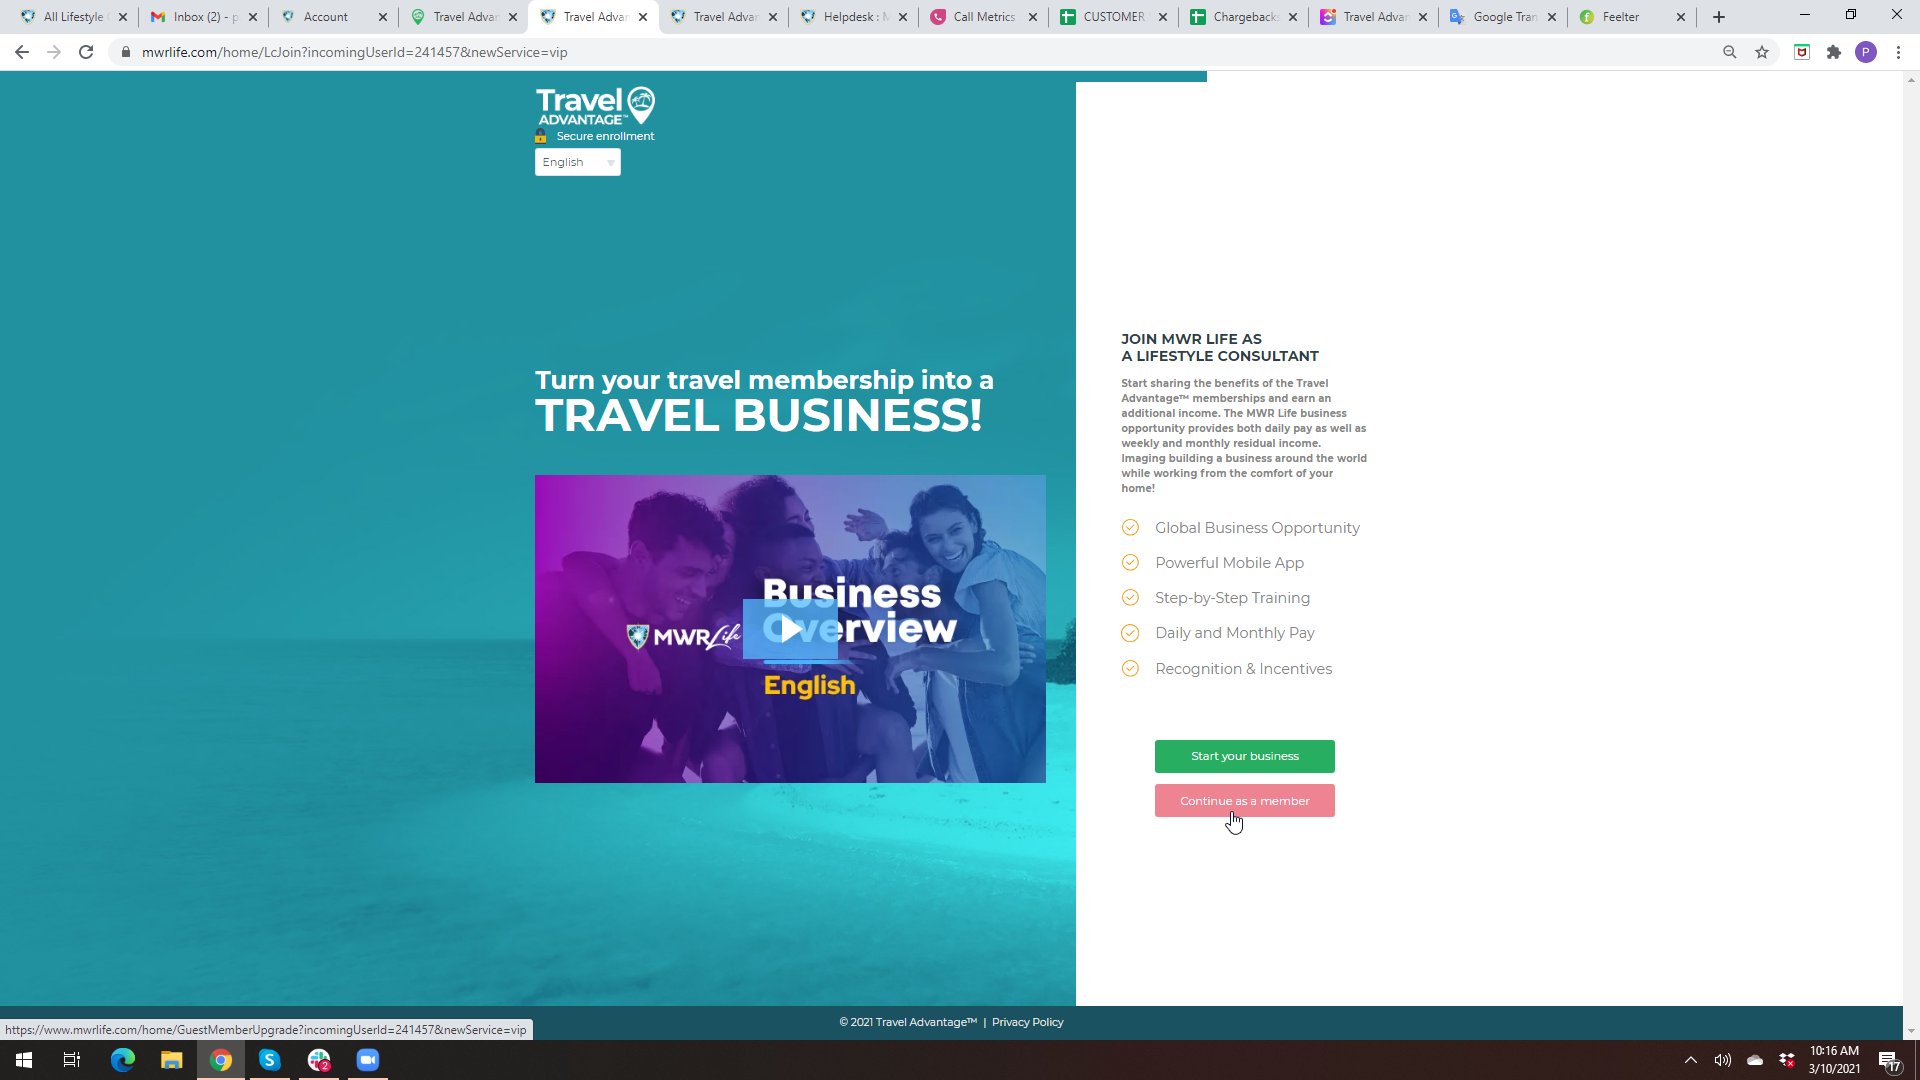1920x1080 pixels.
Task: Open Zoom from the taskbar
Action: point(367,1060)
